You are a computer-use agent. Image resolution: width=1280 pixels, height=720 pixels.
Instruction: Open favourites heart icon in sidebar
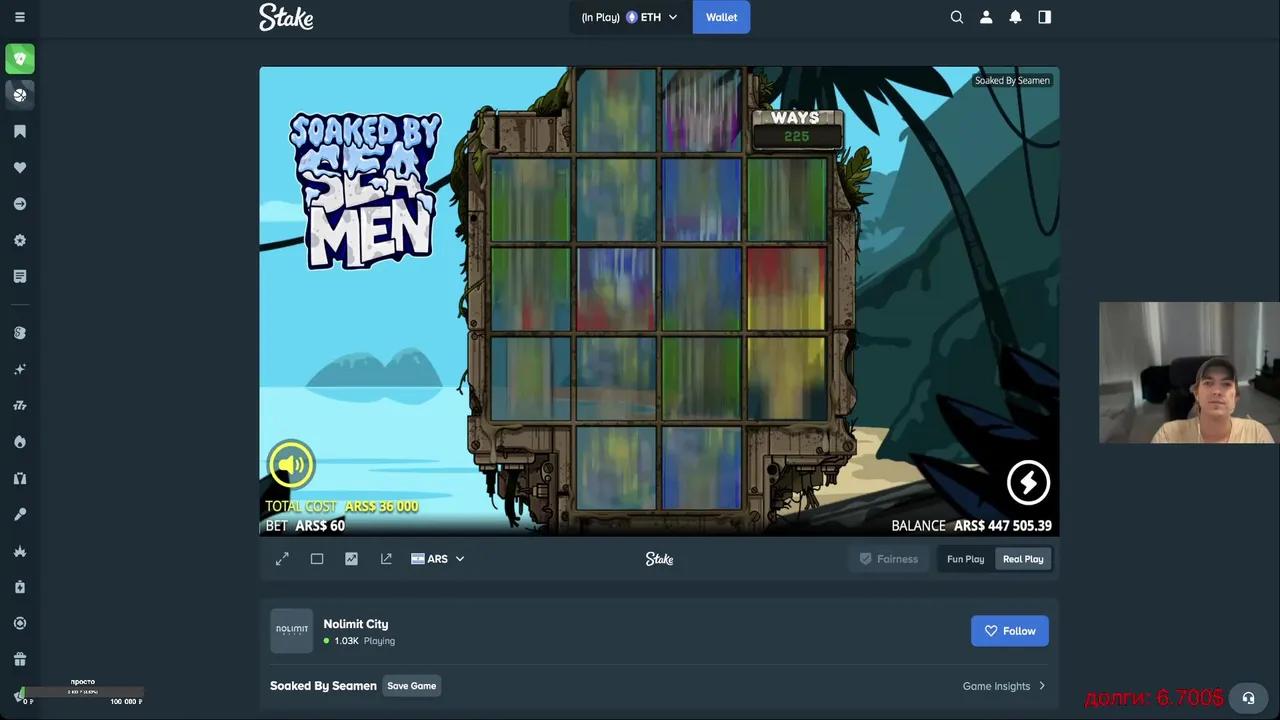click(20, 168)
